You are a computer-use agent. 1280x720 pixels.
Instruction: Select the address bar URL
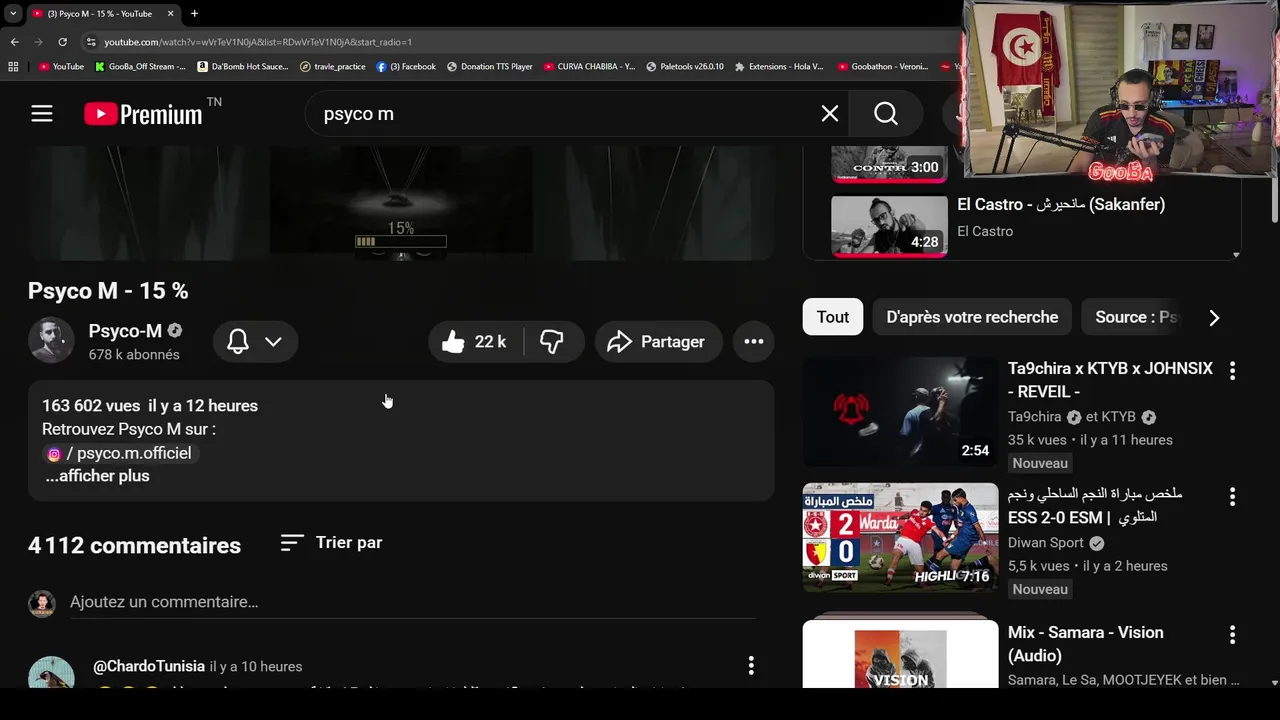[258, 42]
